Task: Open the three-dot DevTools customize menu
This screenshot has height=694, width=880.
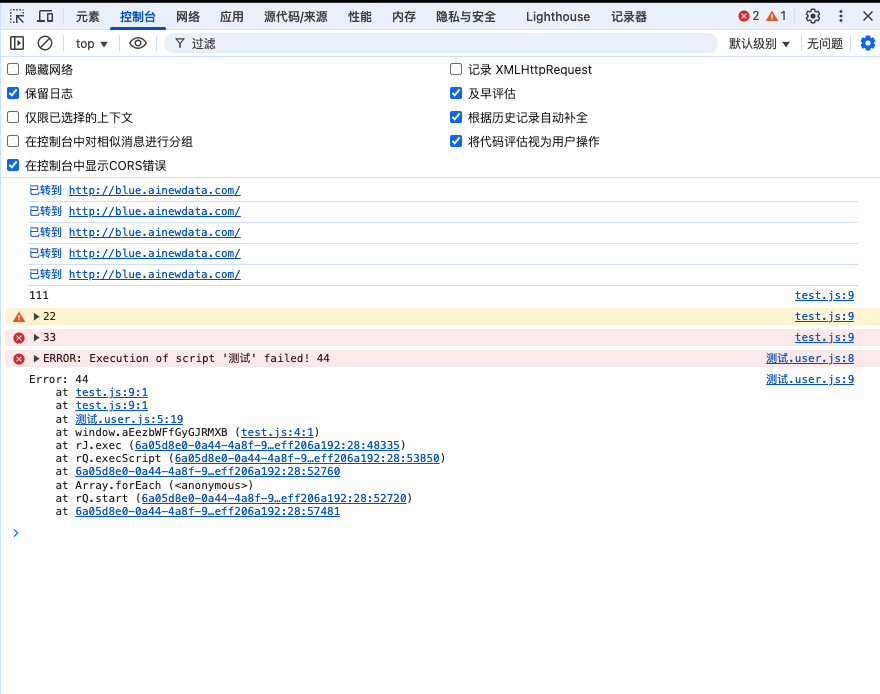Action: pyautogui.click(x=841, y=16)
